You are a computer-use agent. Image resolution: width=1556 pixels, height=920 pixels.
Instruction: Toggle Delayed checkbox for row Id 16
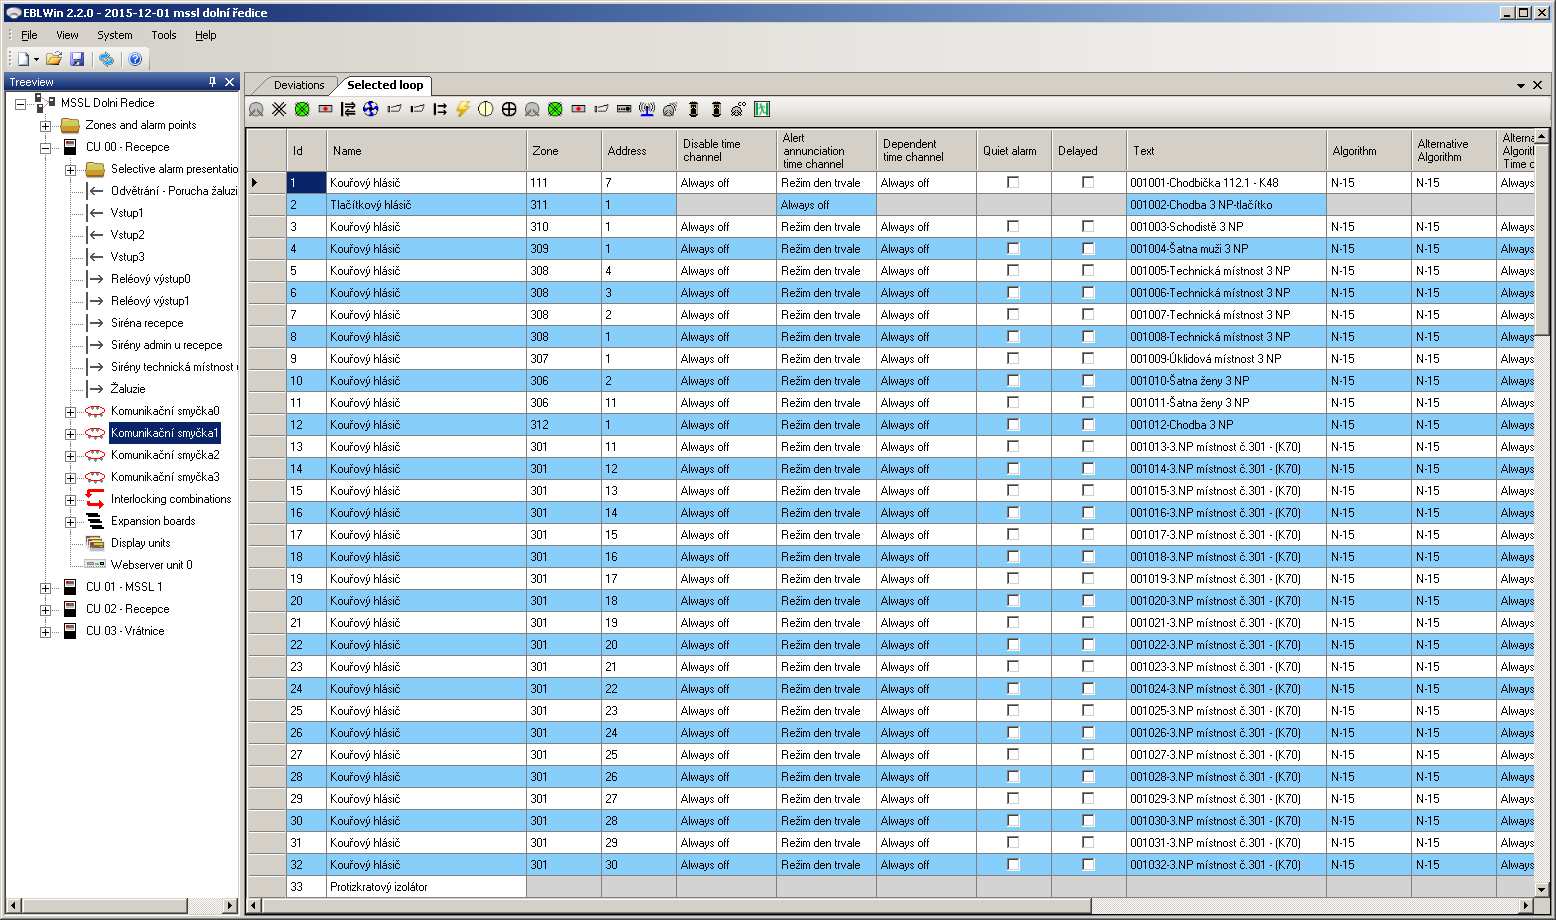click(1088, 512)
